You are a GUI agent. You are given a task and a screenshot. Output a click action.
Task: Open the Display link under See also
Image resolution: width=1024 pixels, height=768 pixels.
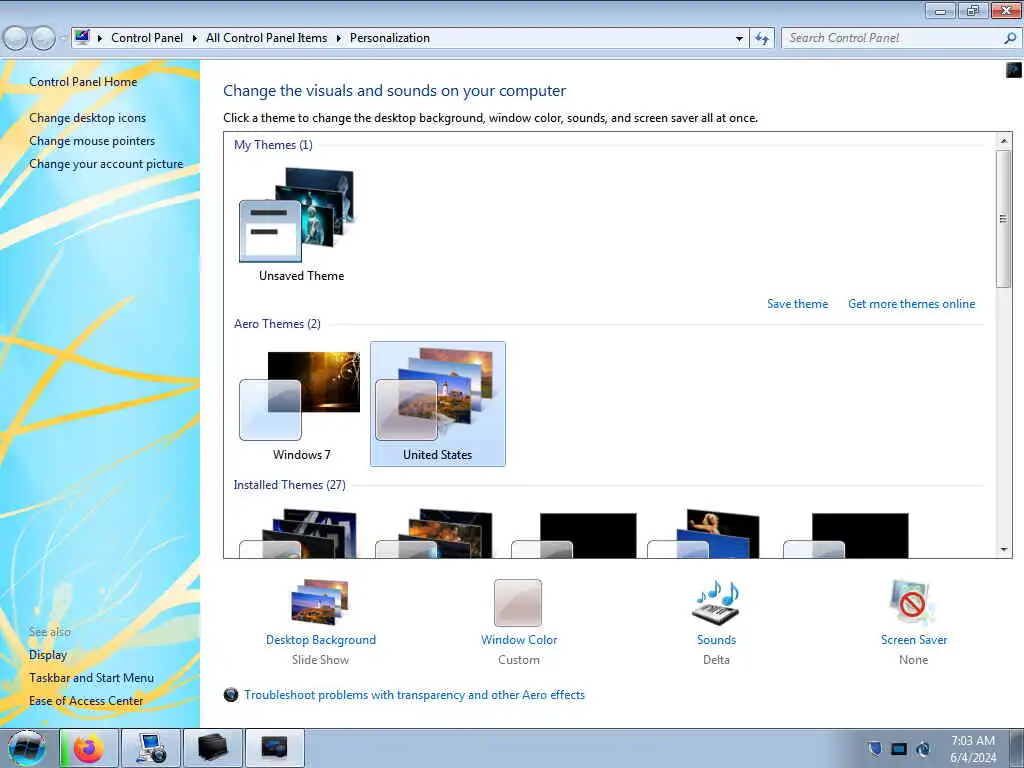point(48,655)
